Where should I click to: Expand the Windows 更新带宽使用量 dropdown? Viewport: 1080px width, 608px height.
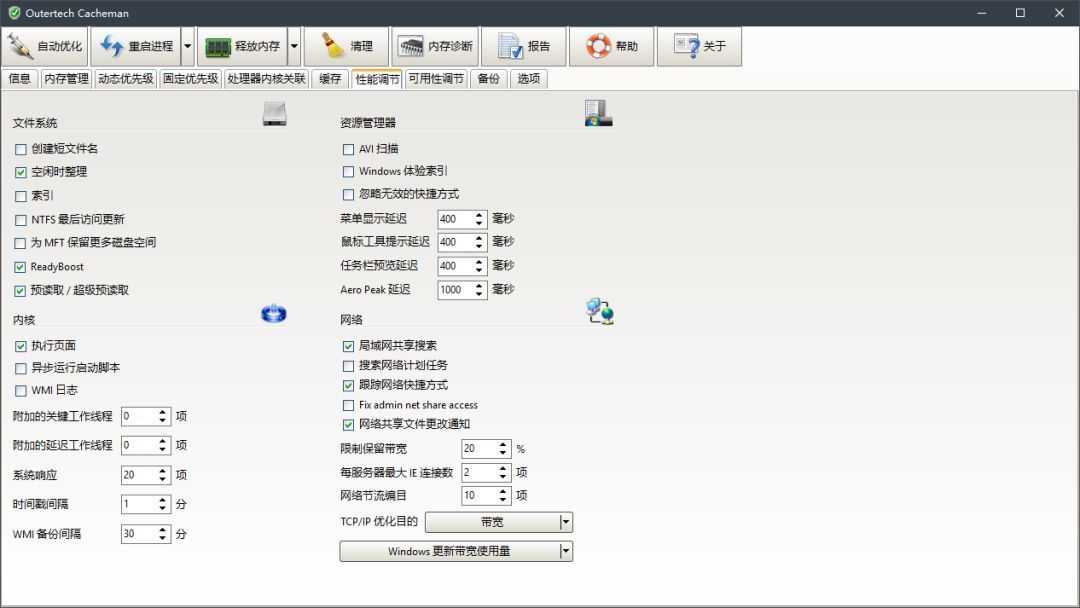click(566, 551)
